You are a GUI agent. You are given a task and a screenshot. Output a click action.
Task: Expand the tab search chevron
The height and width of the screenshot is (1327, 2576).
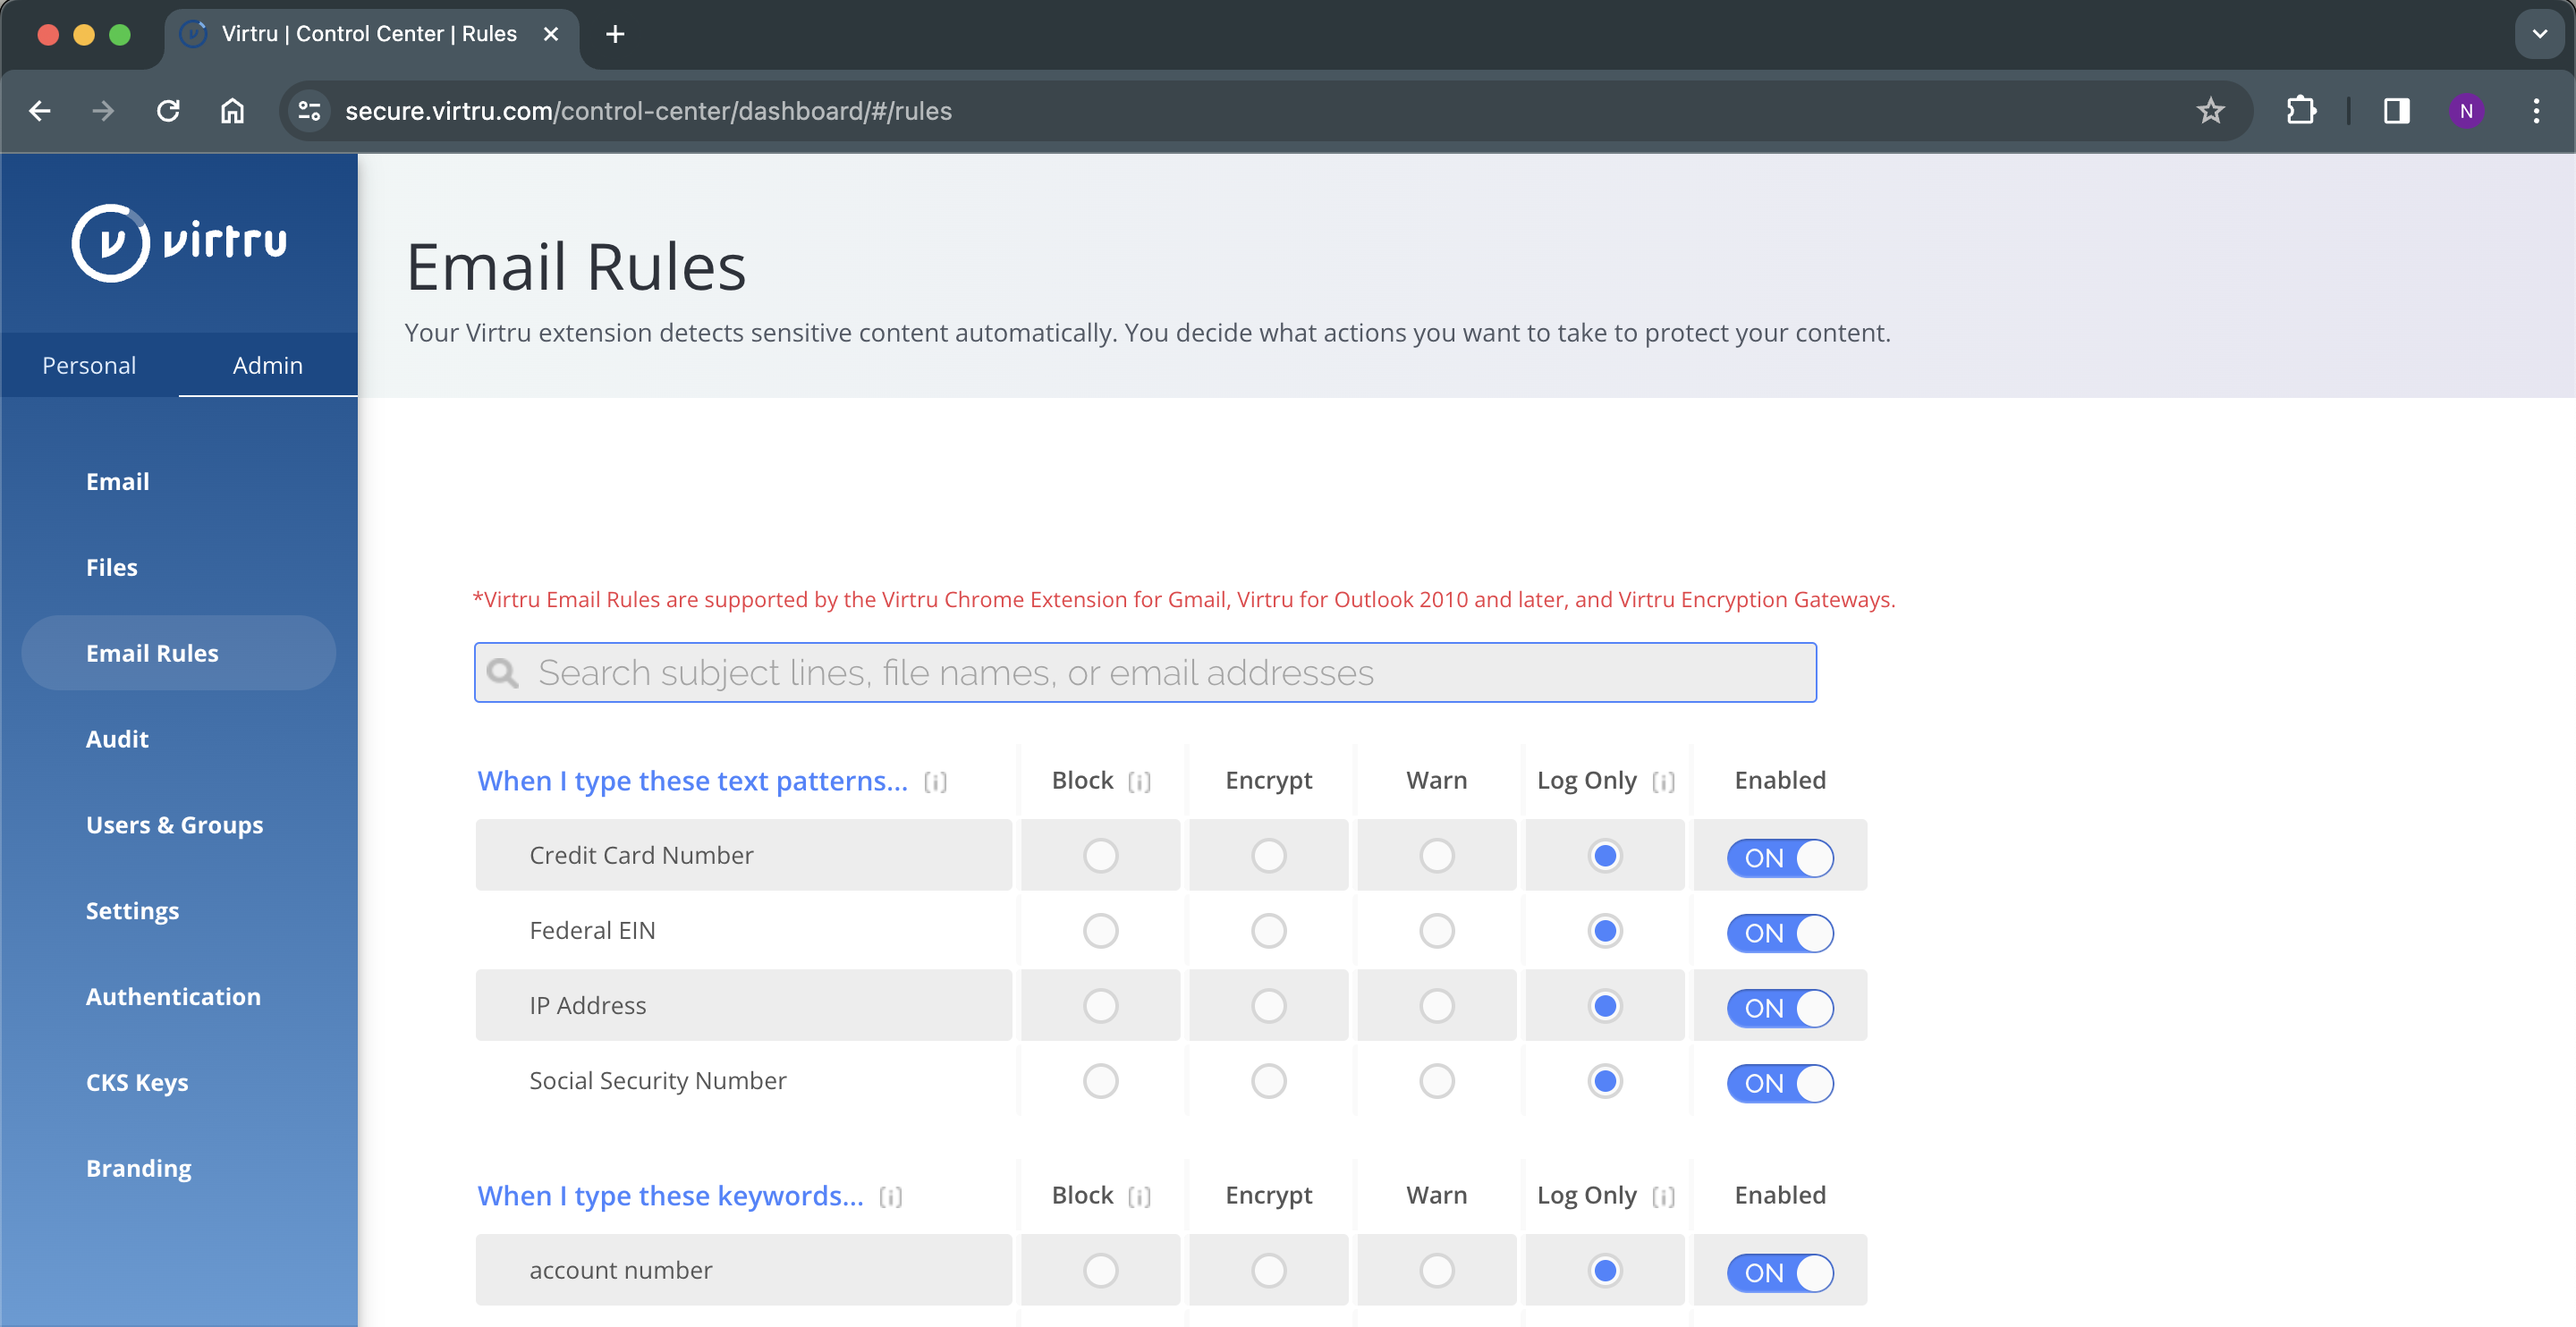[x=2539, y=34]
